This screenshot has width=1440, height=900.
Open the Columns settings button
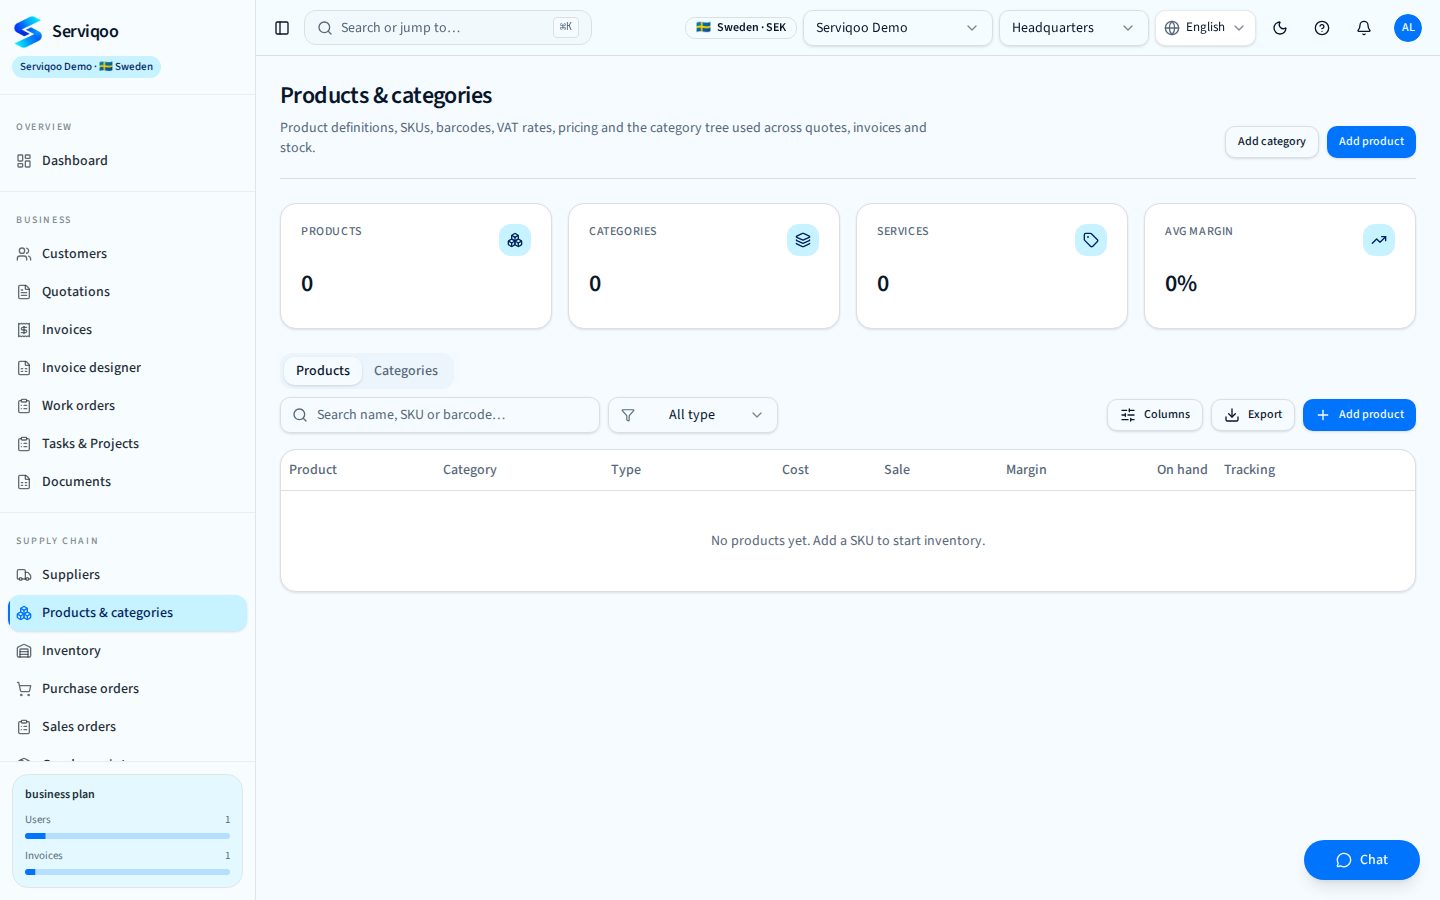(1155, 415)
